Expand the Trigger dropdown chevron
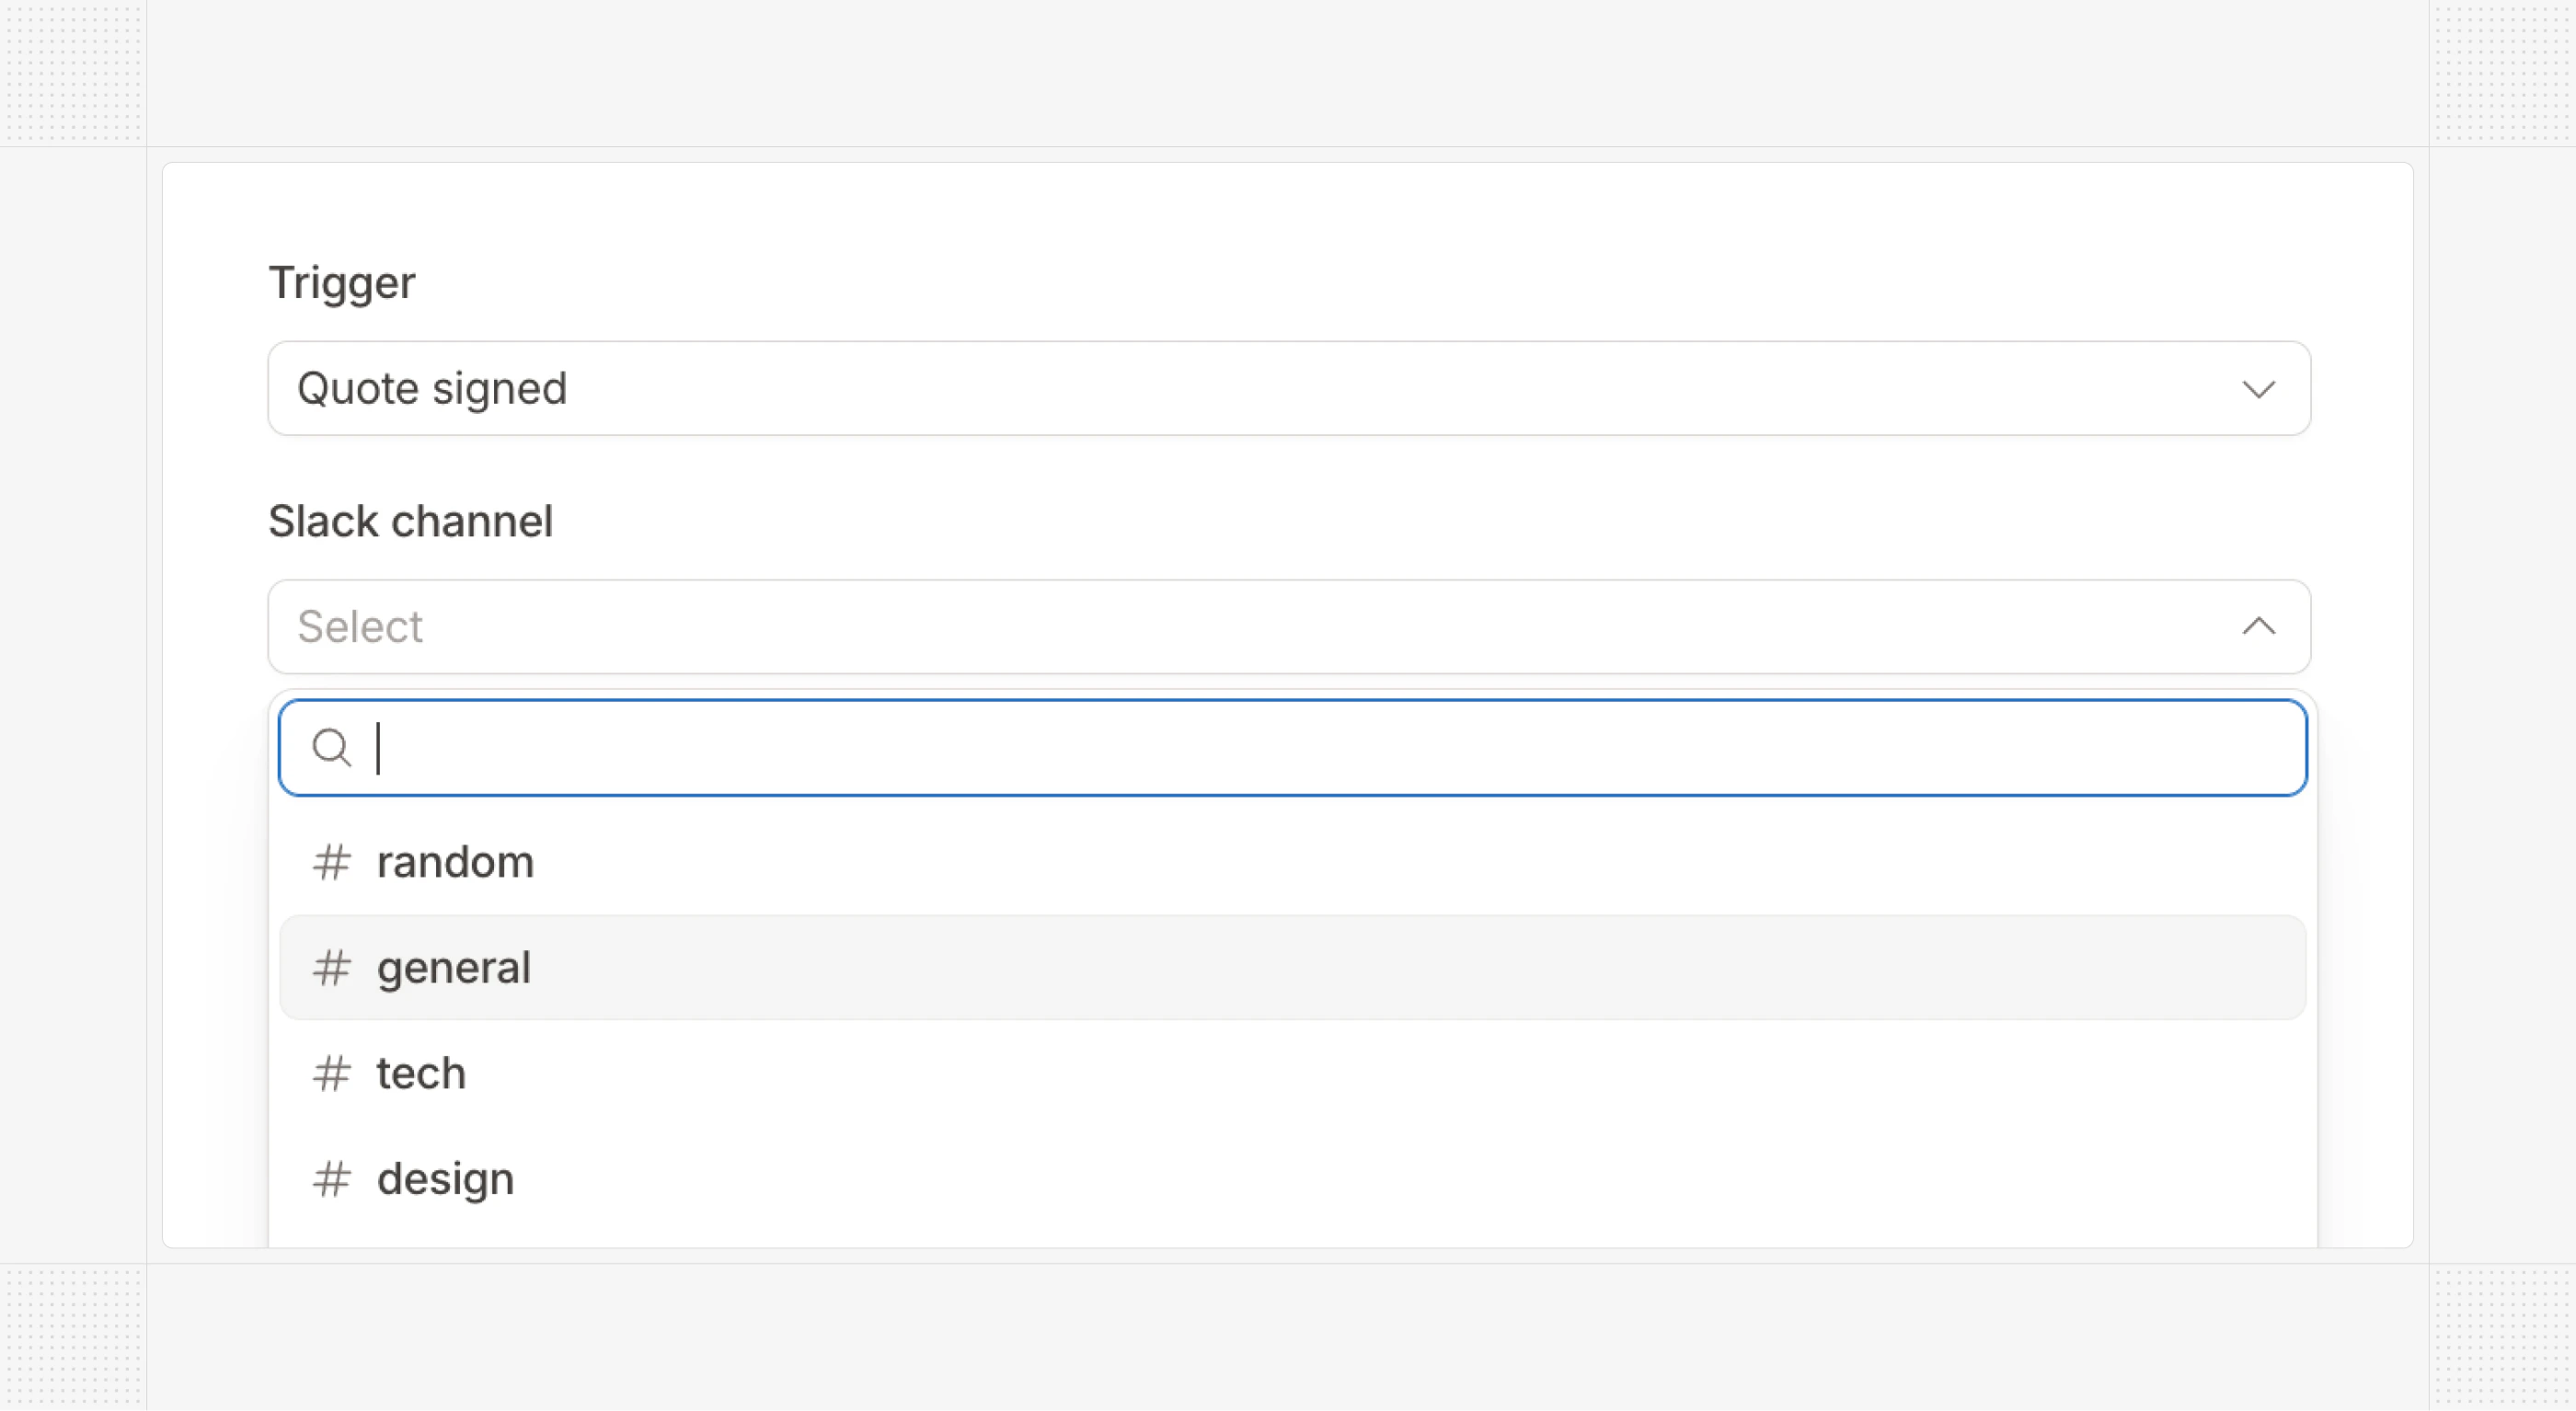This screenshot has width=2576, height=1411. click(2258, 389)
